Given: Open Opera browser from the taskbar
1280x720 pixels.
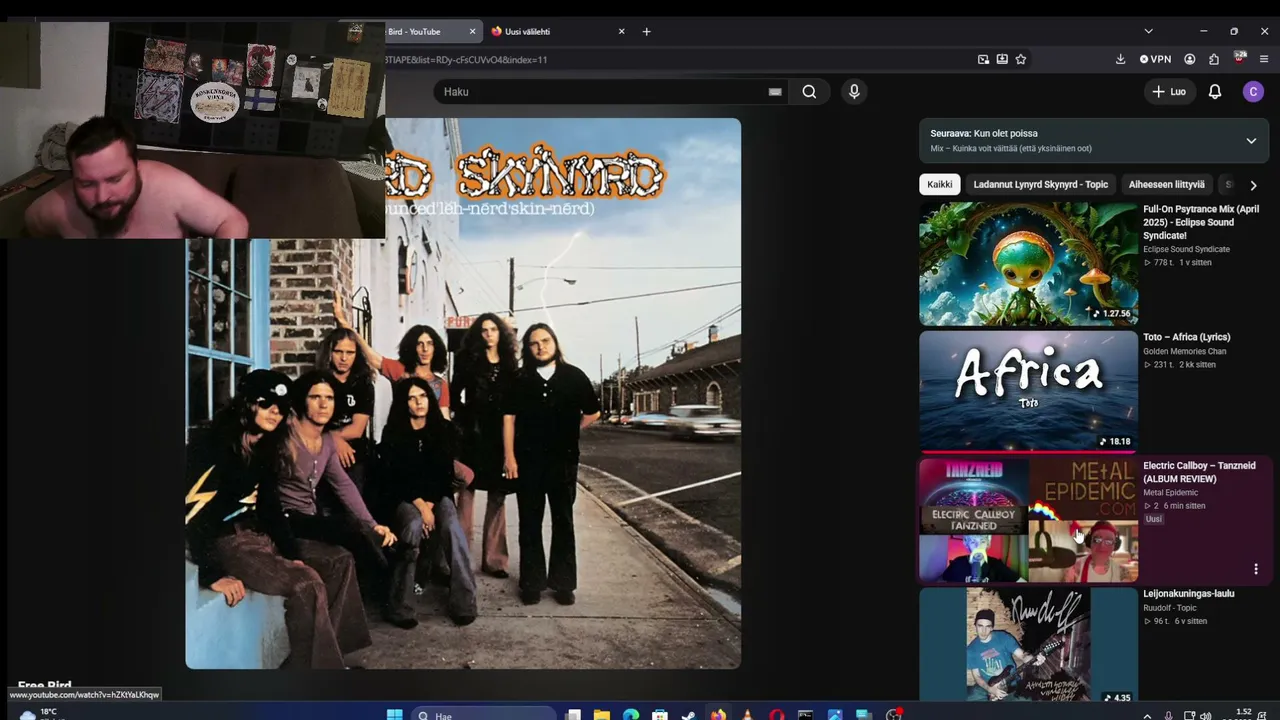Looking at the screenshot, I should tap(777, 715).
